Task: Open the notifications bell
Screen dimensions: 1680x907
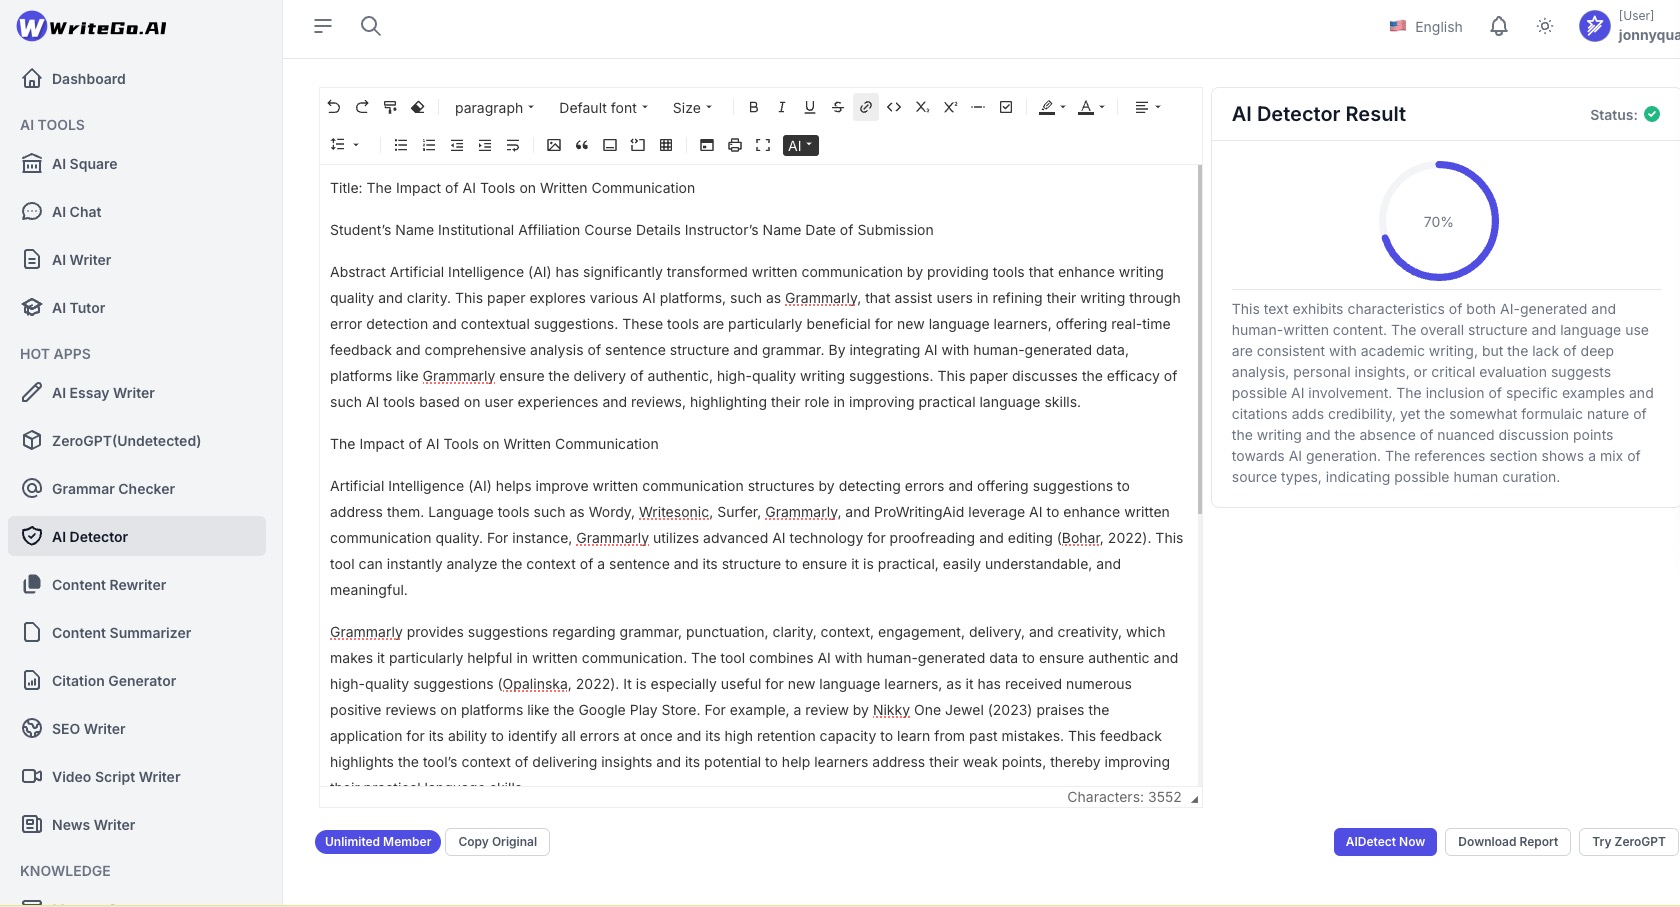Action: pyautogui.click(x=1498, y=27)
